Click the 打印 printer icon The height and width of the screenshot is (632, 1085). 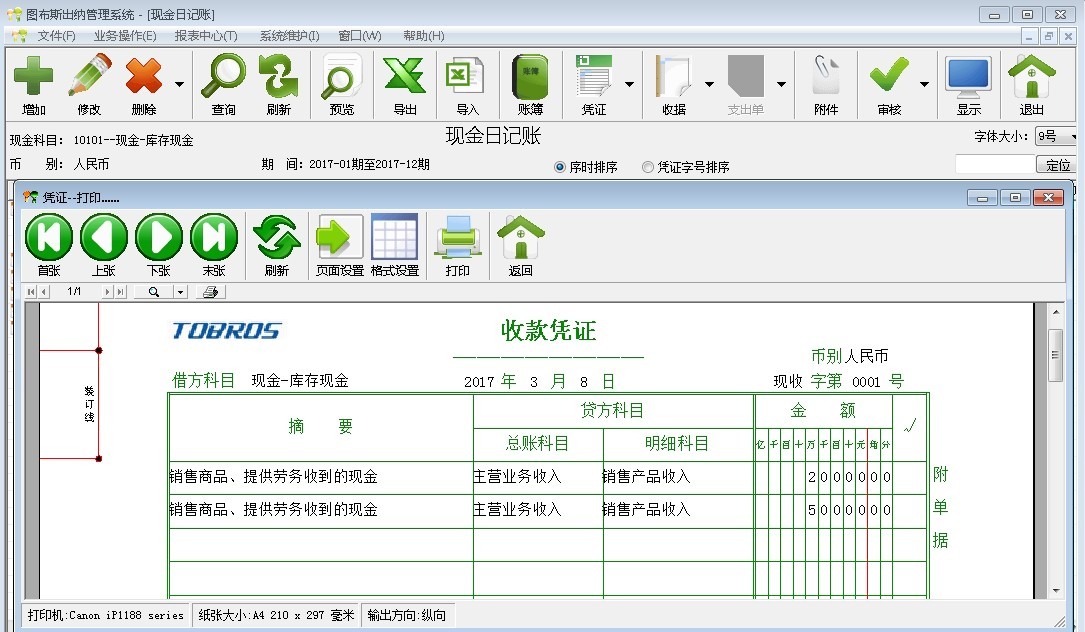coord(457,237)
